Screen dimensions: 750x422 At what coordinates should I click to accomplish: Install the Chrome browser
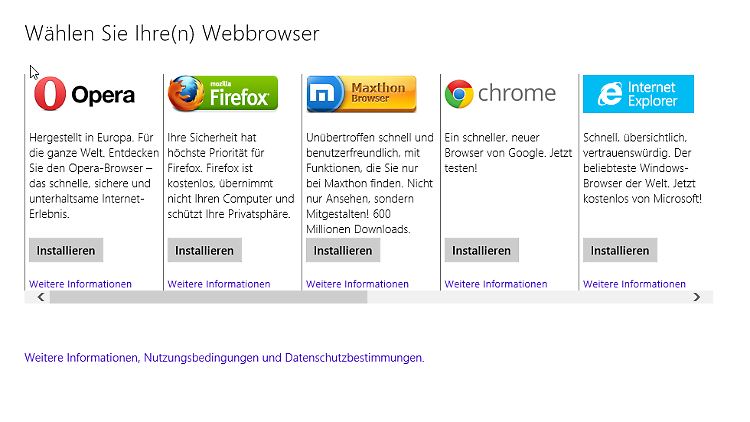(481, 250)
